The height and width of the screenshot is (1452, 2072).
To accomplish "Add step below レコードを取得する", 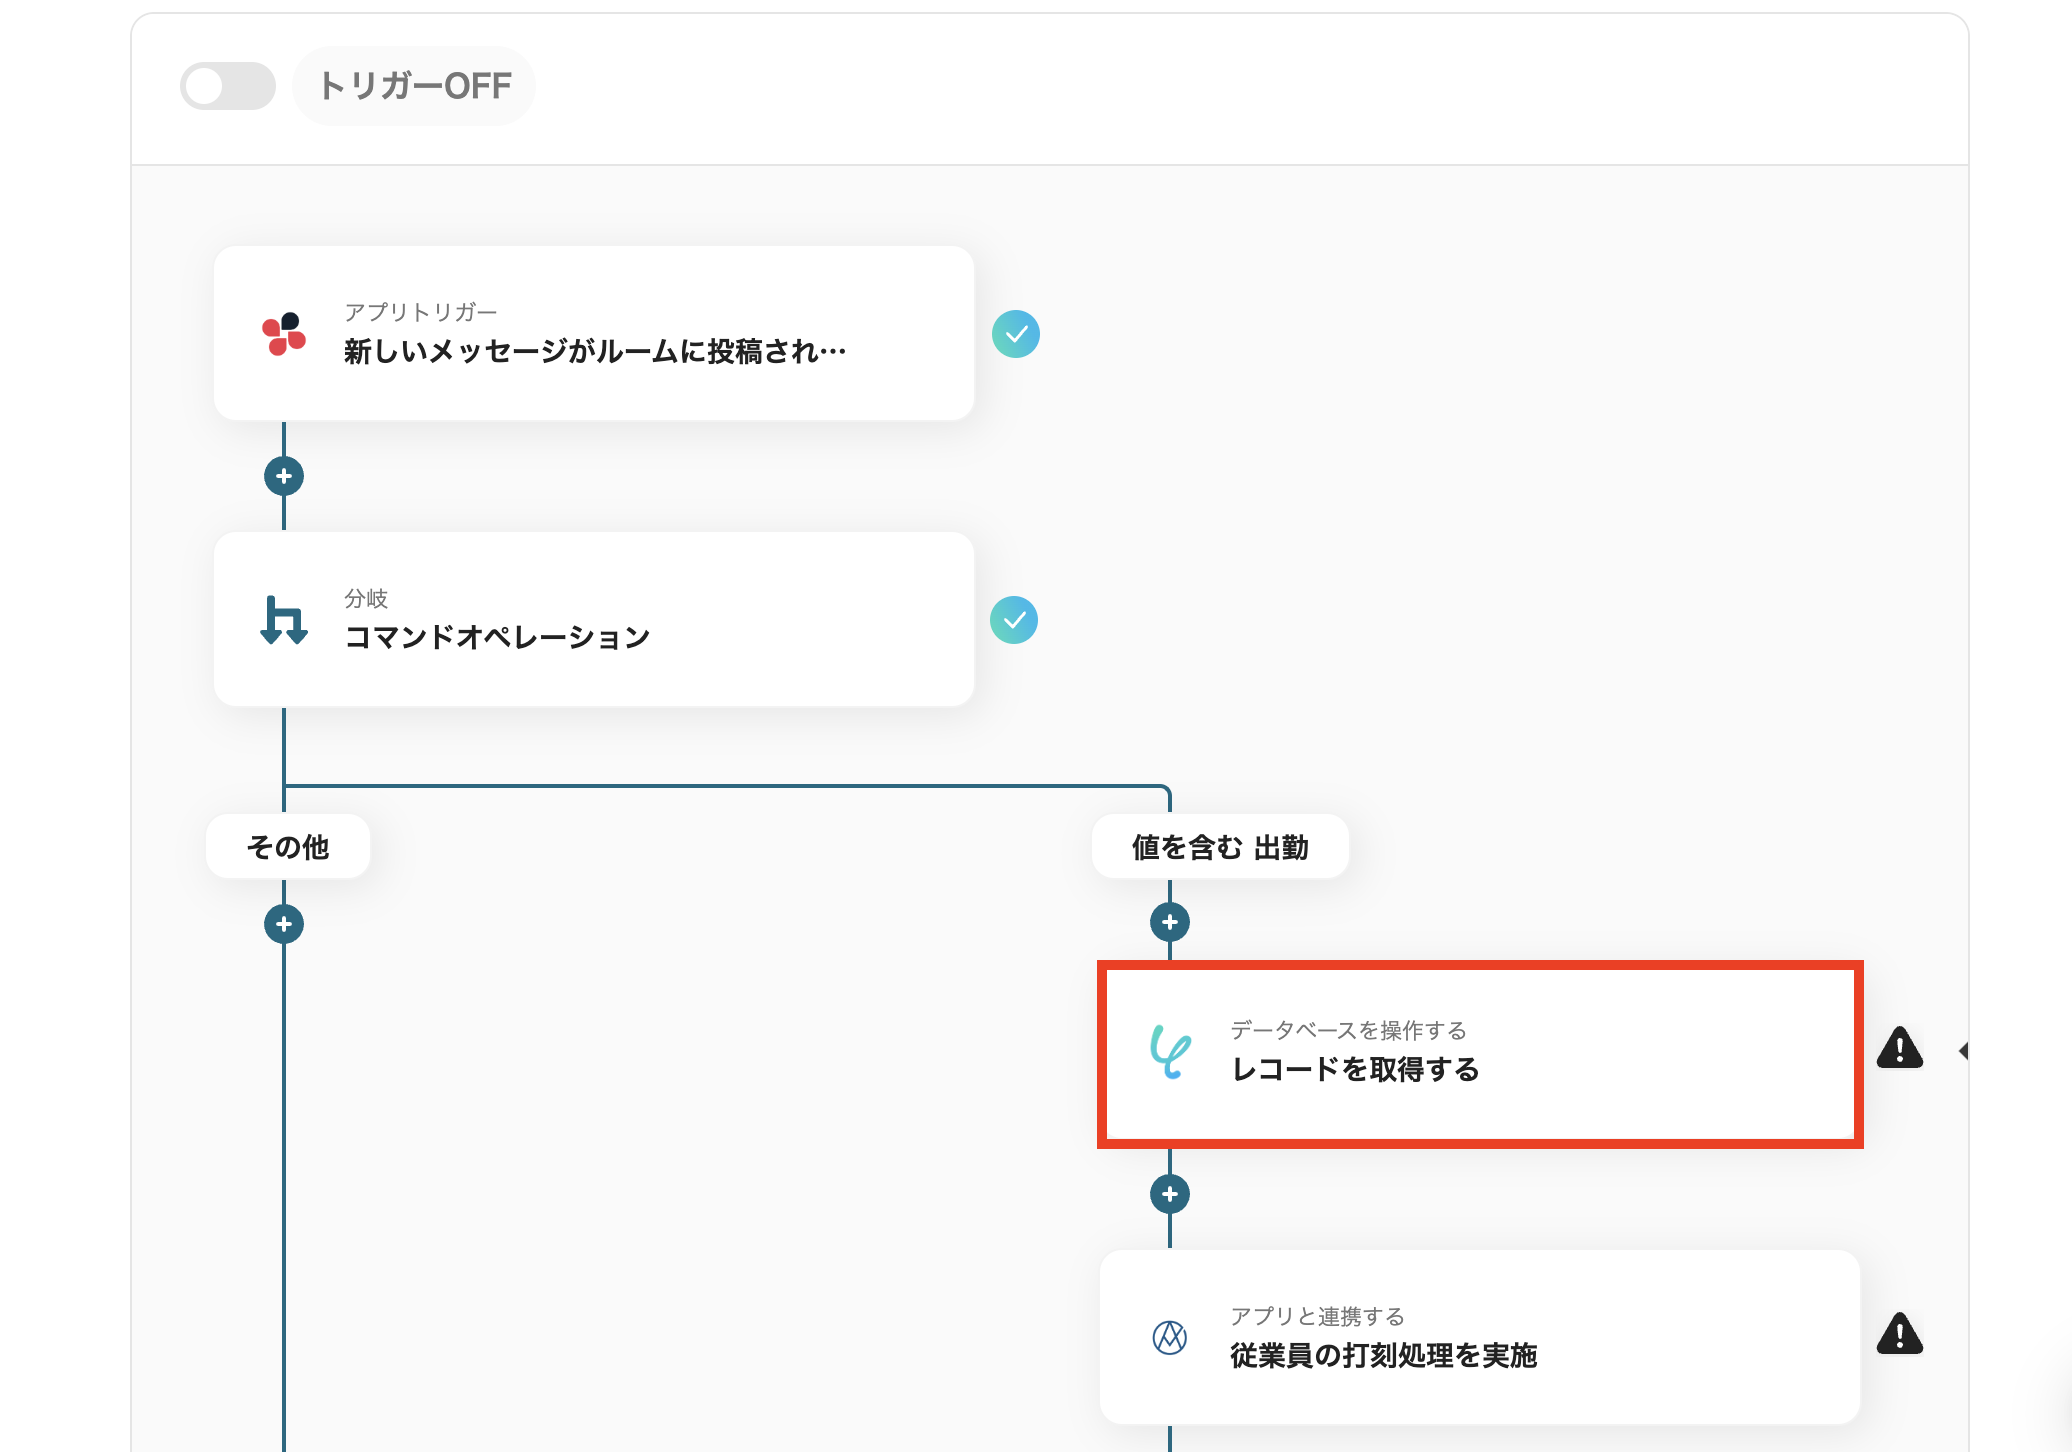I will point(1170,1194).
